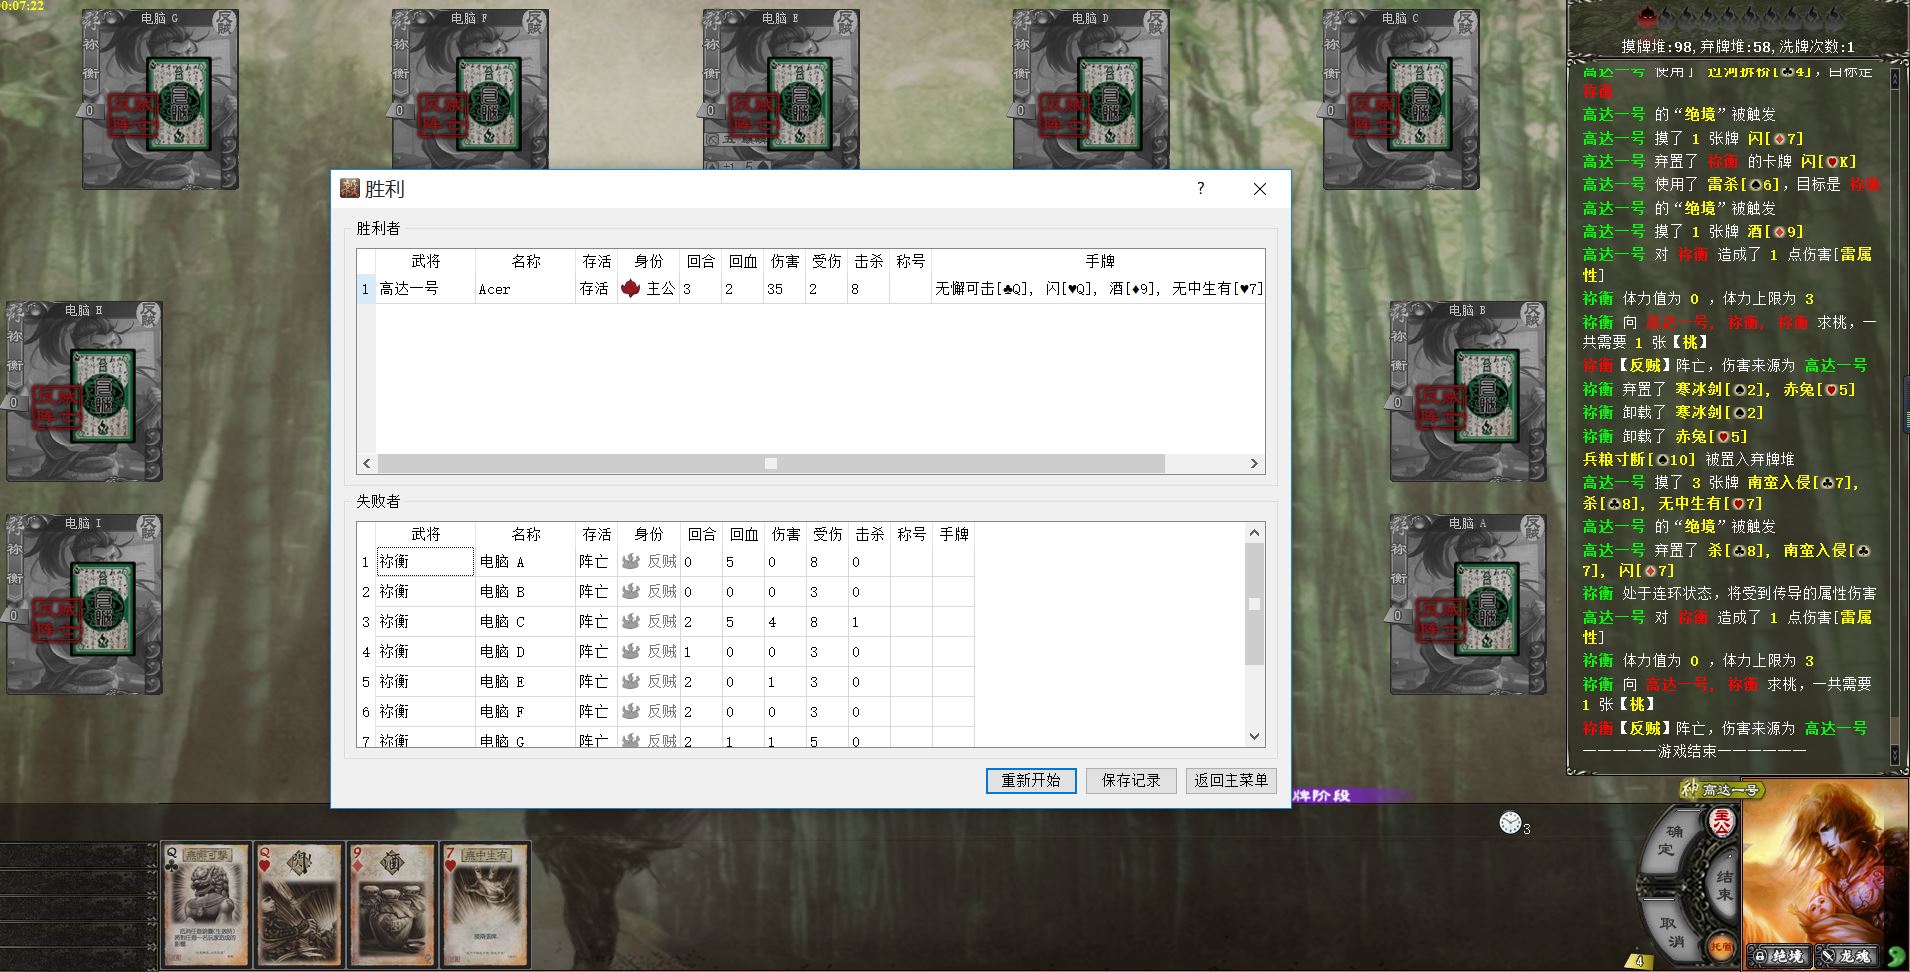Click the 电脑 G player avatar
The image size is (1910, 972).
point(160,99)
